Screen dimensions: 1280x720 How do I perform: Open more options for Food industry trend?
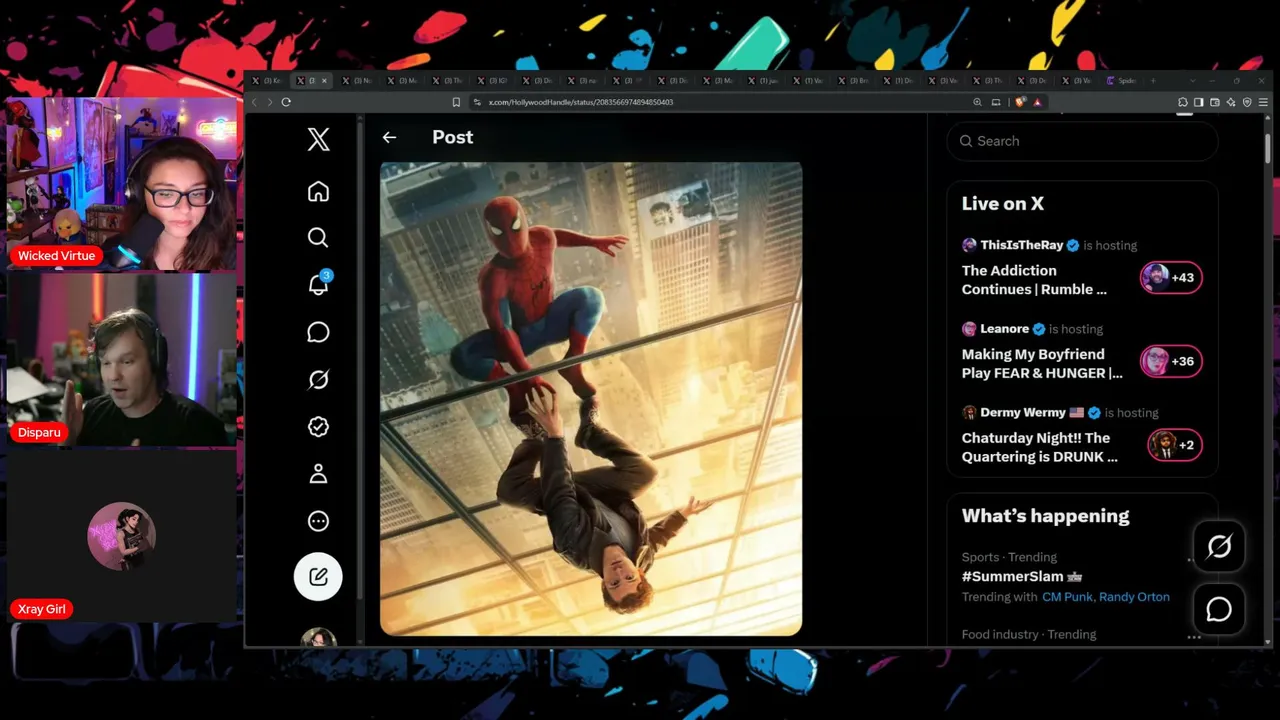[x=1194, y=636]
